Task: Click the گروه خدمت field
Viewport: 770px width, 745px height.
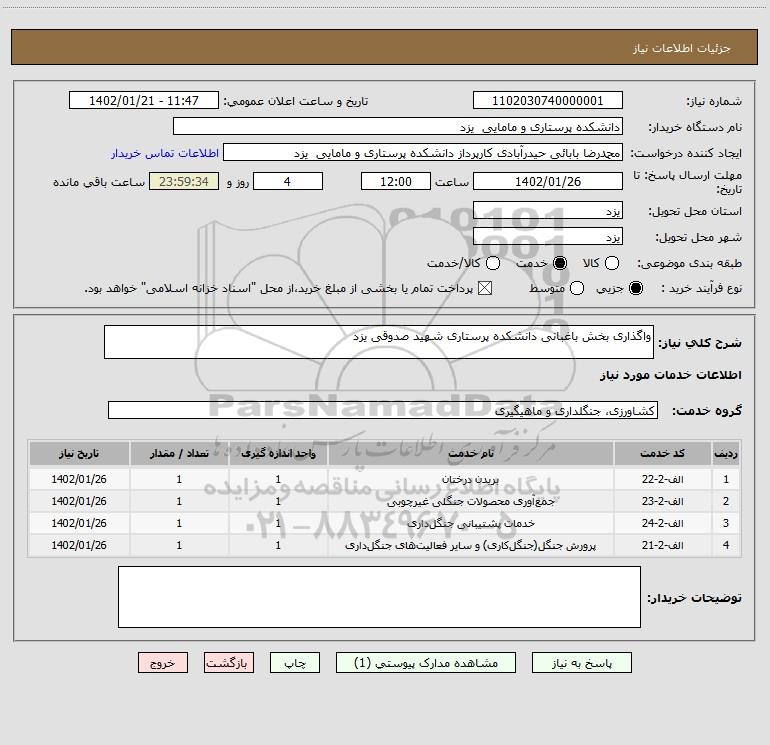Action: click(383, 410)
